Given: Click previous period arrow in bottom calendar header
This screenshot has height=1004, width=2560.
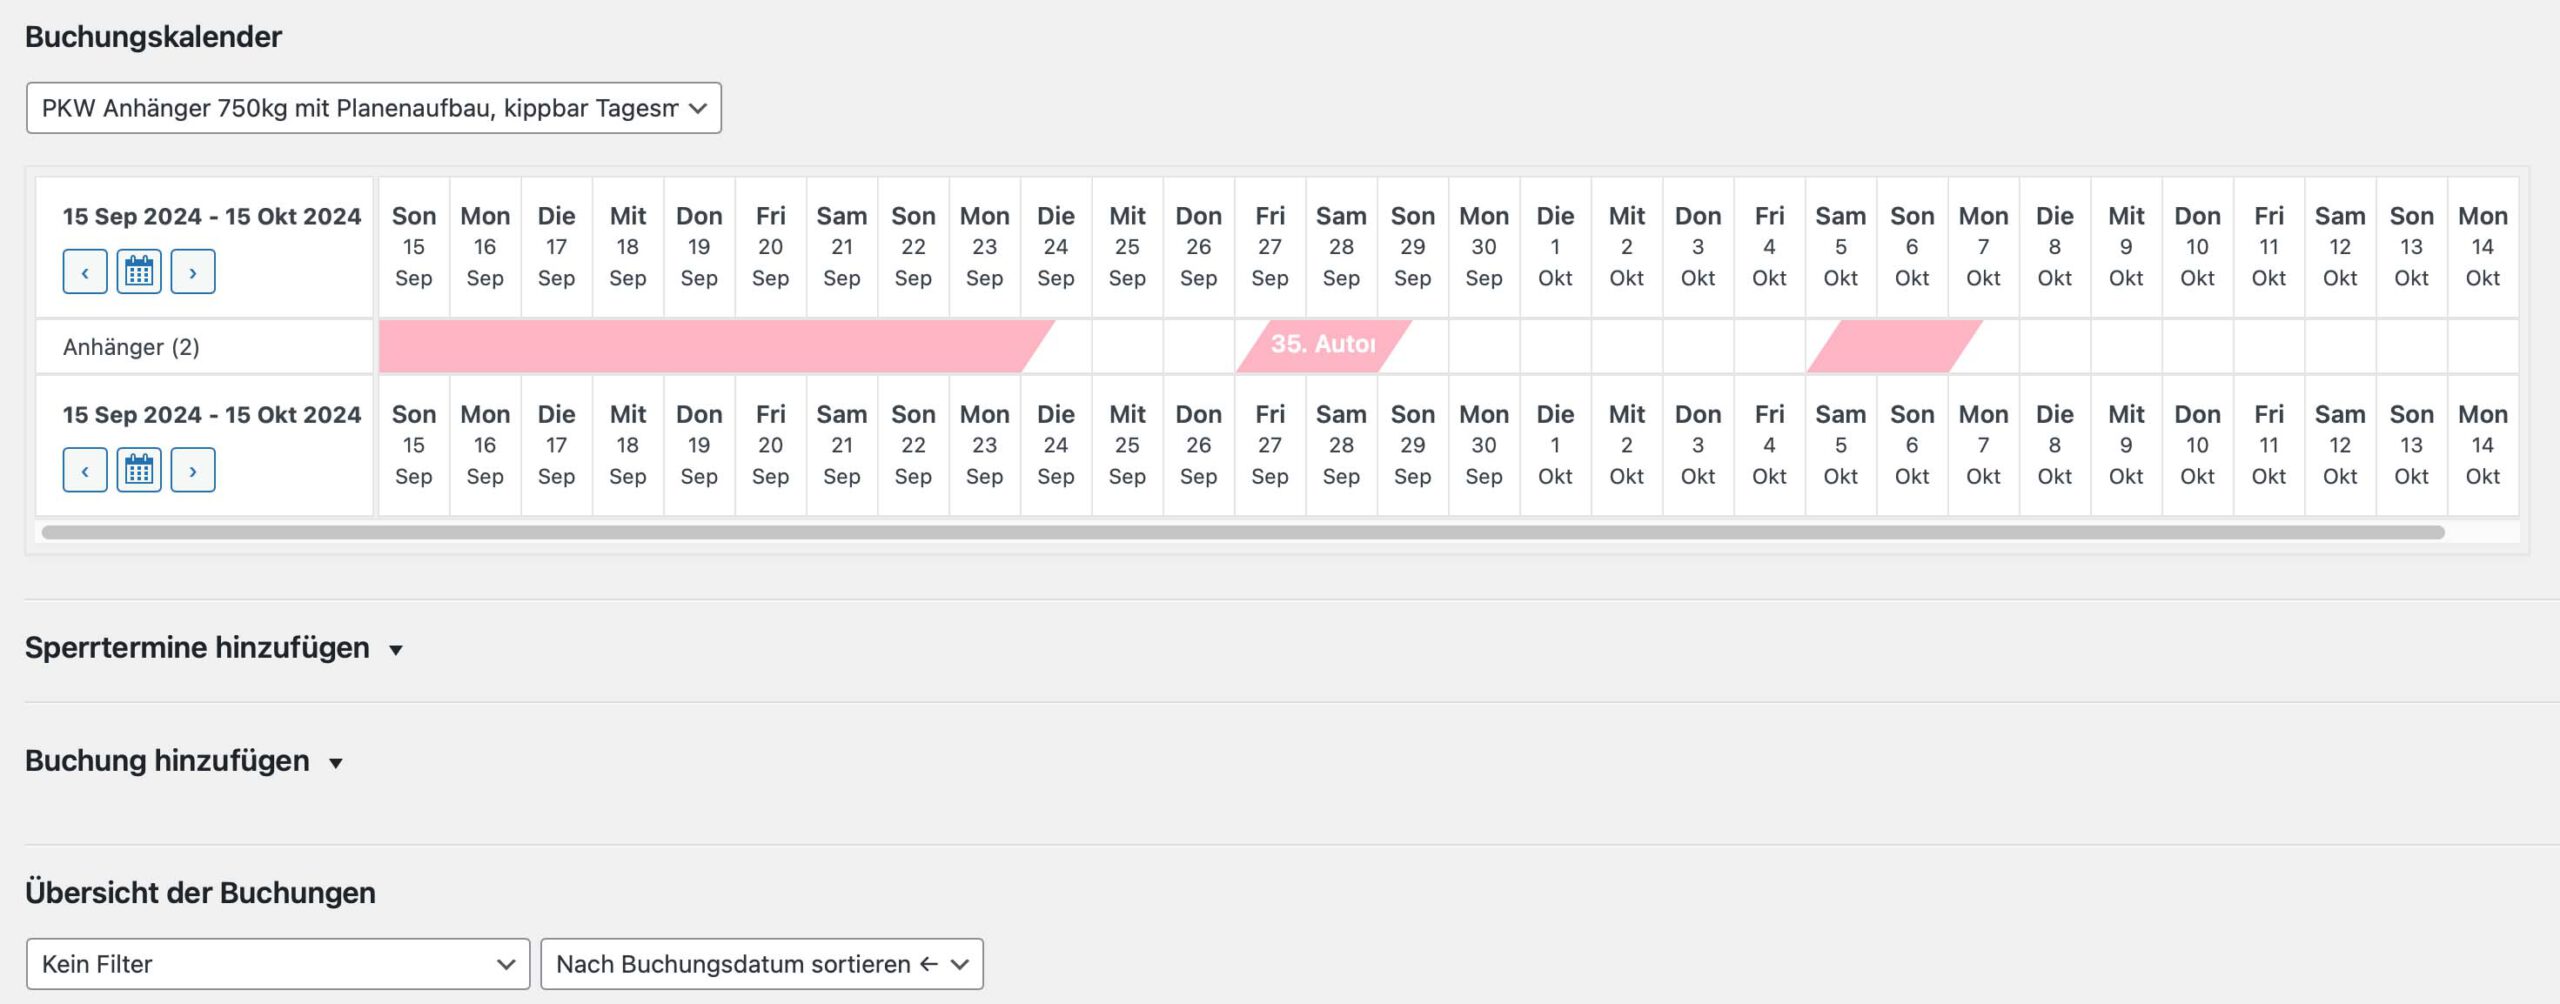Looking at the screenshot, I should click(85, 470).
